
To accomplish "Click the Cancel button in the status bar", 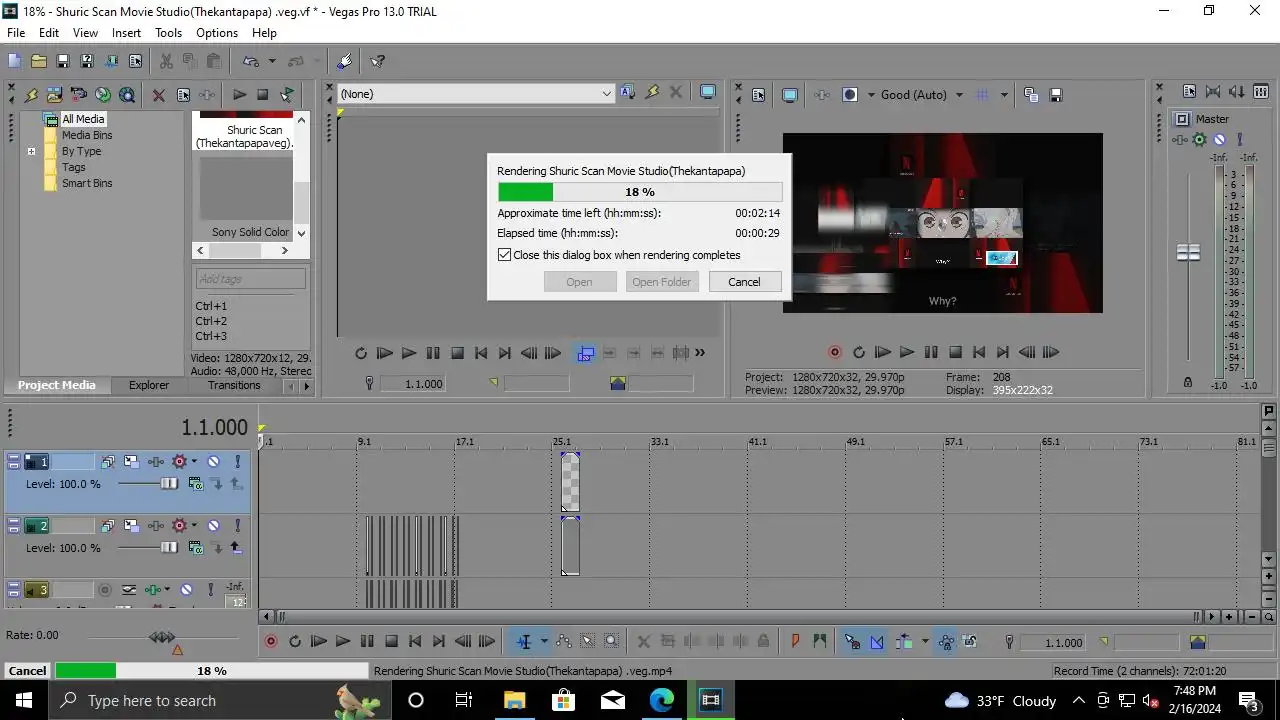I will click(x=27, y=671).
